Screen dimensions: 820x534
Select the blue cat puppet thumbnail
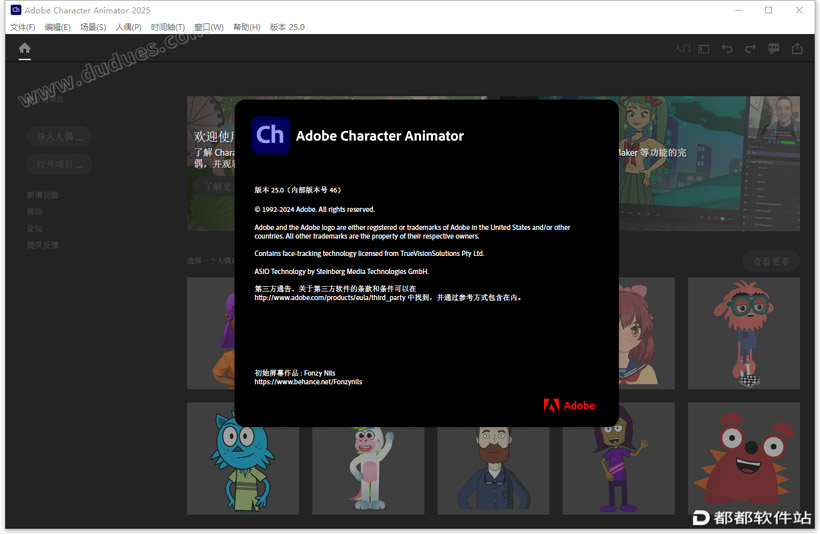(243, 458)
